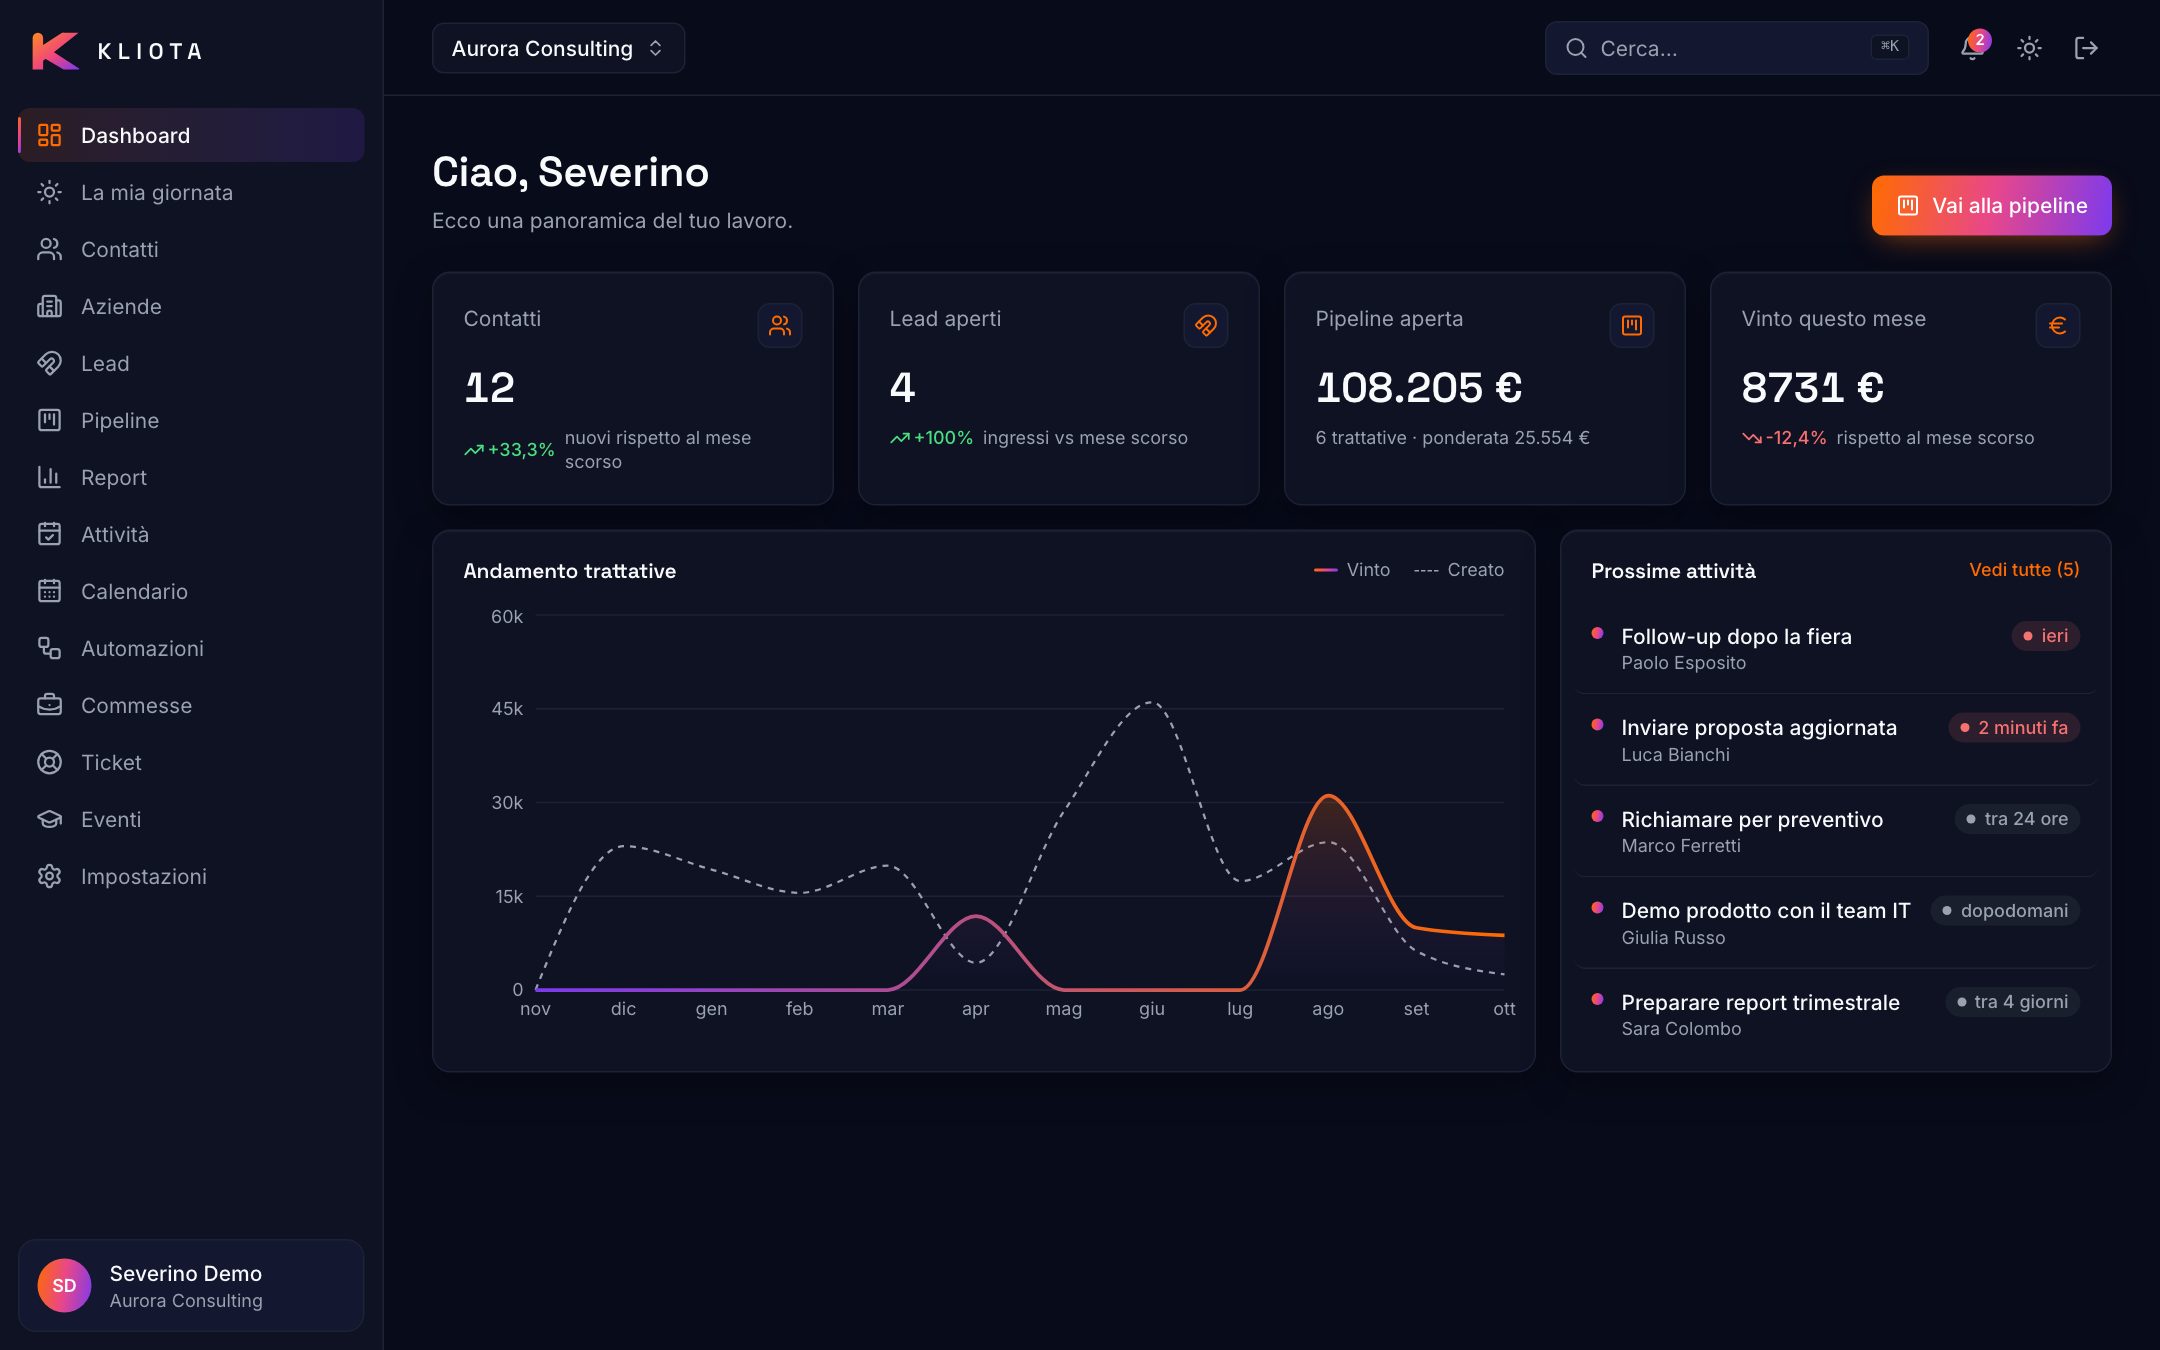The height and width of the screenshot is (1350, 2160).
Task: Click the Vai alla pipeline button
Action: [1991, 206]
